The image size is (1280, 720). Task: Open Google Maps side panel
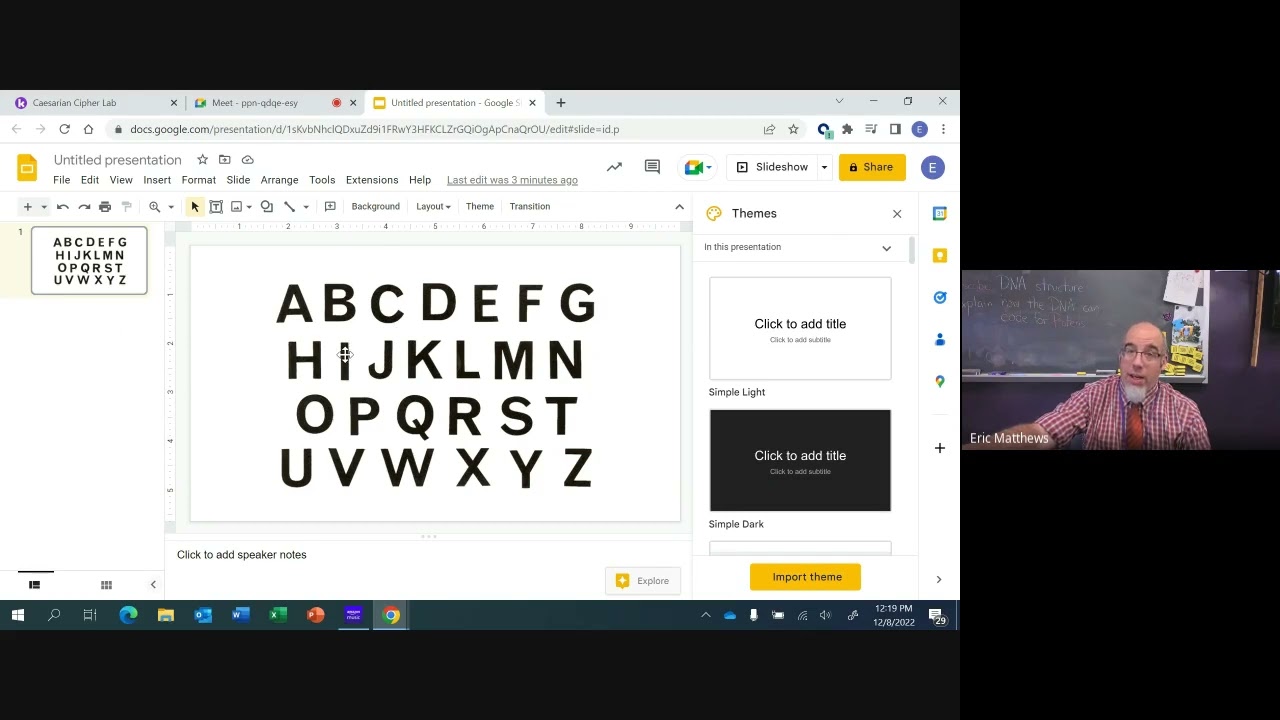(939, 381)
